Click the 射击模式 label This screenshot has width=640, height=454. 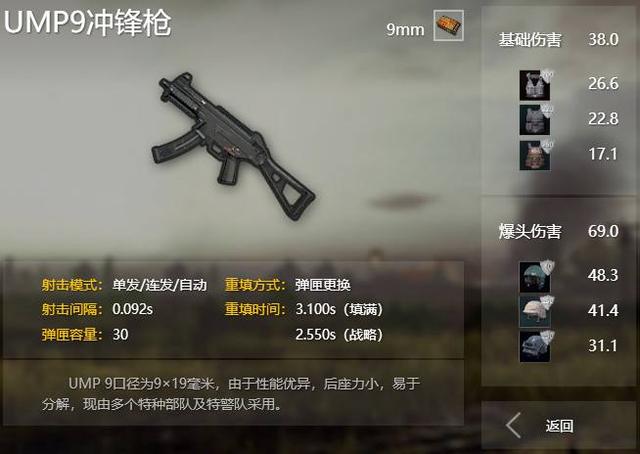pos(72,285)
